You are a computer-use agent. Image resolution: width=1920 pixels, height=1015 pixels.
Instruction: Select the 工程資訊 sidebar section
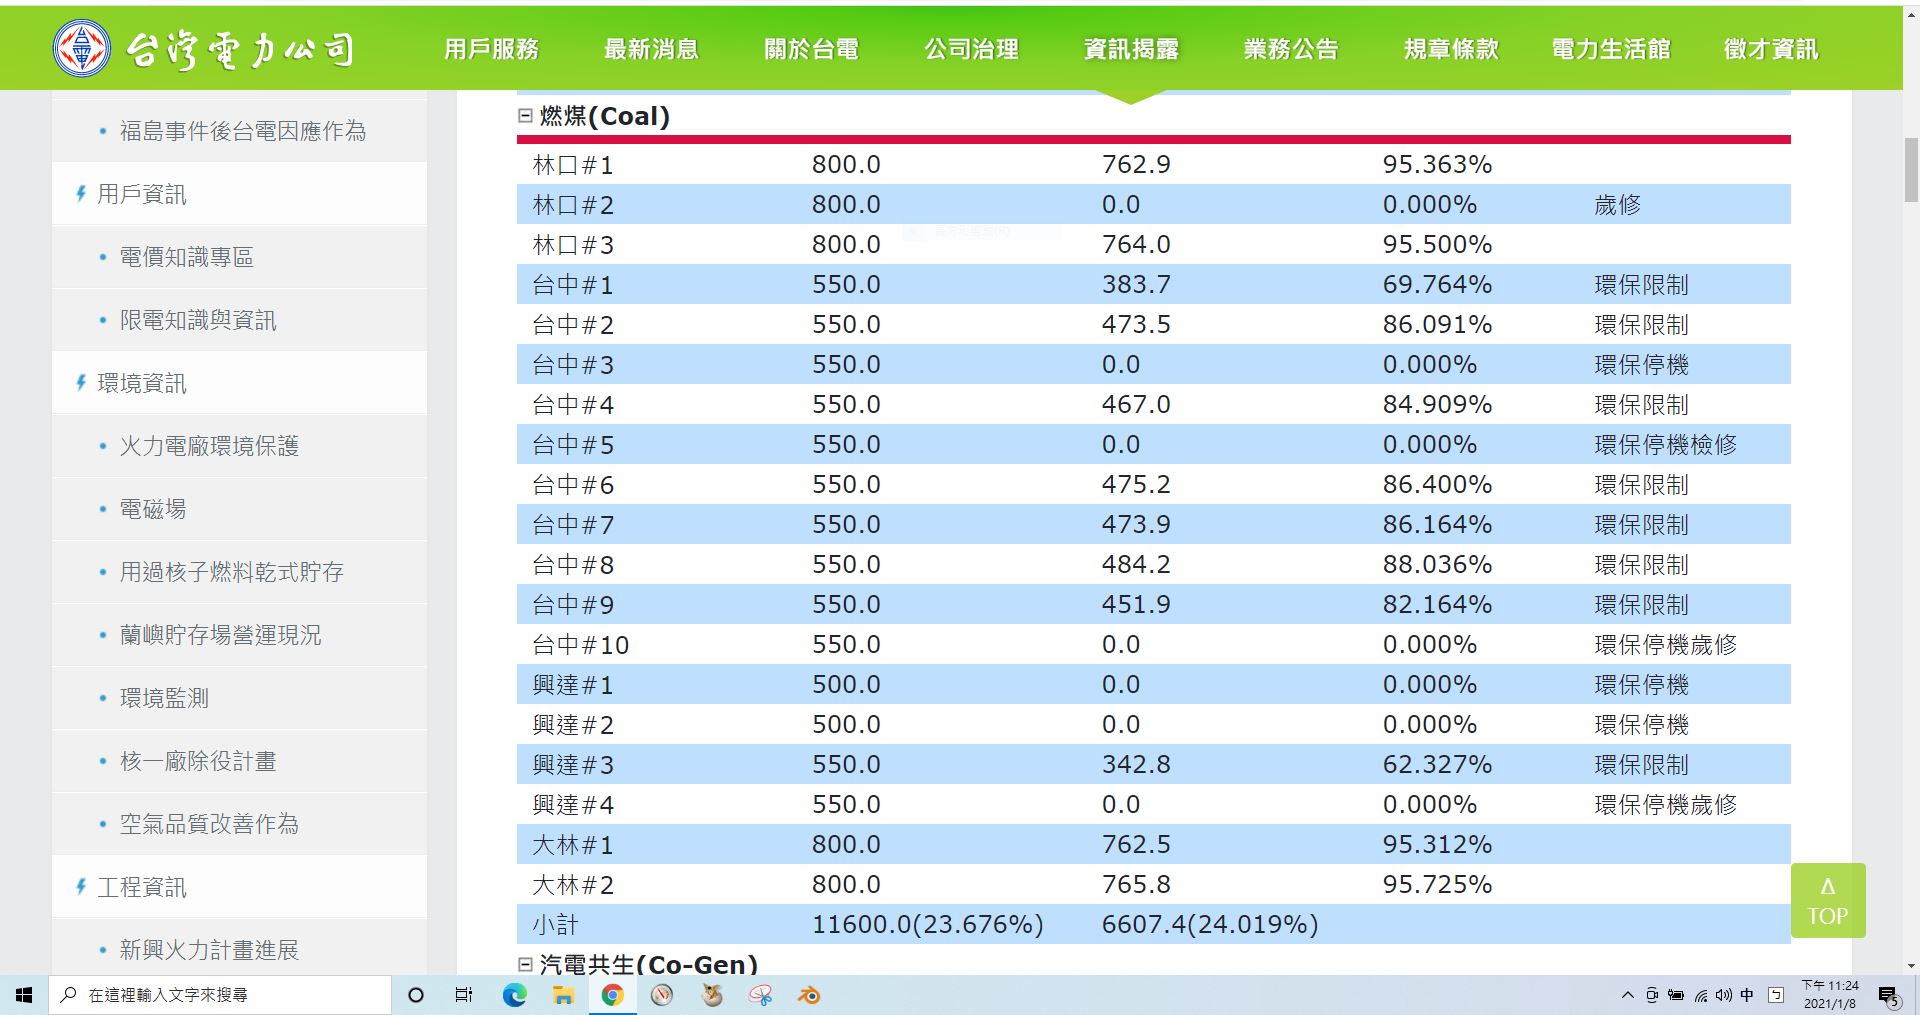(x=141, y=887)
